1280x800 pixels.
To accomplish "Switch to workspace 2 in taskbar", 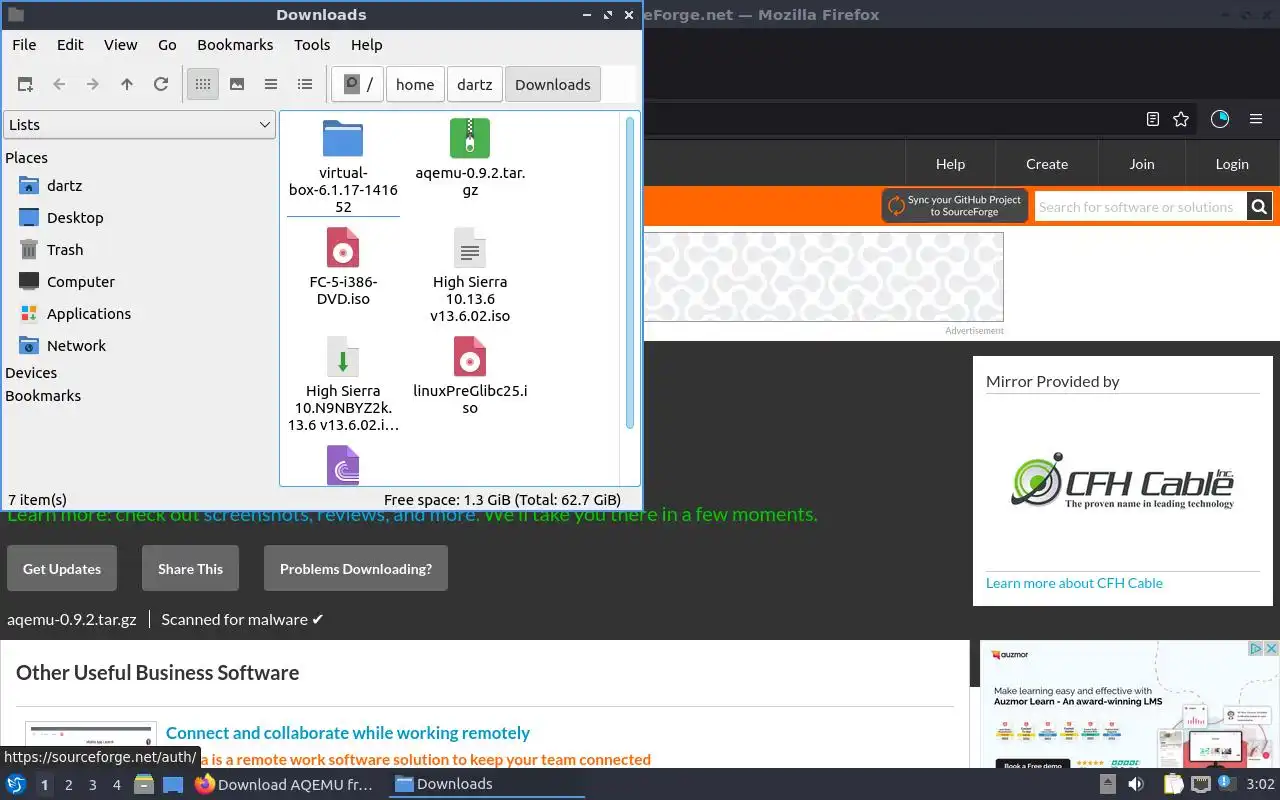I will pos(68,785).
